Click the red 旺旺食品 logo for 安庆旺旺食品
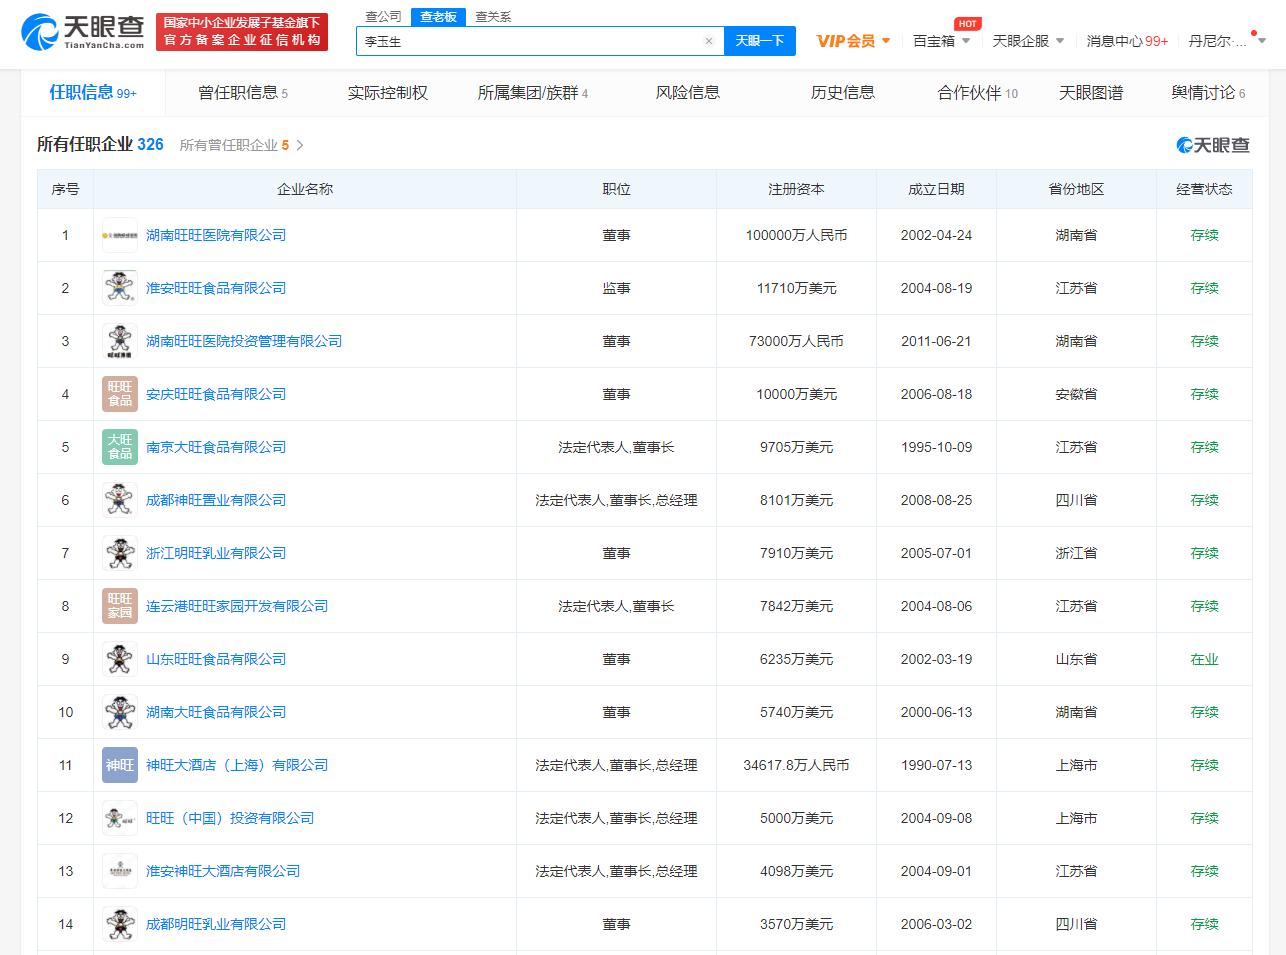The image size is (1286, 955). [119, 393]
